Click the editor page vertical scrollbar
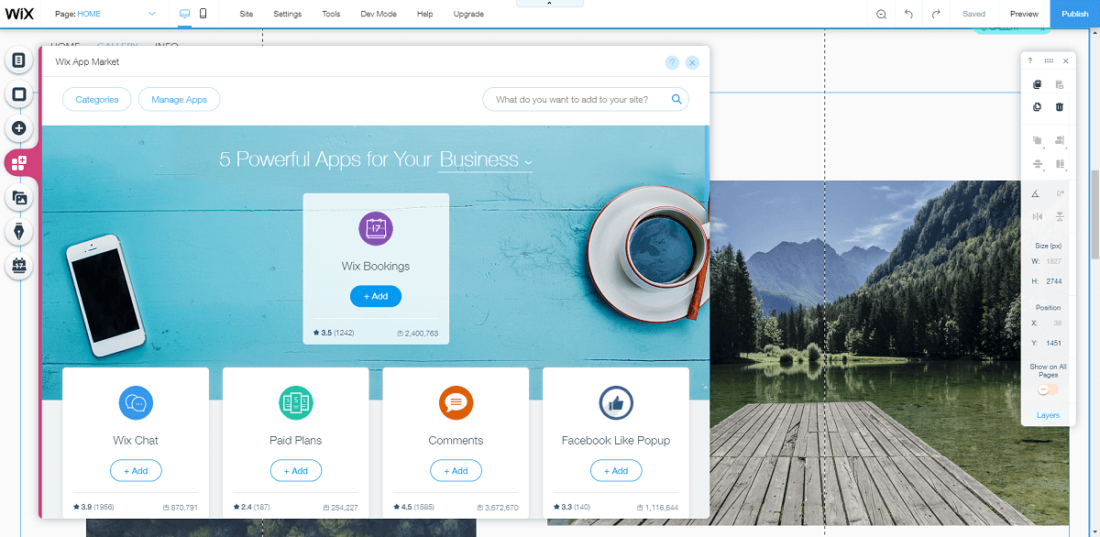Screen dimensions: 1100x537 click(1095, 214)
